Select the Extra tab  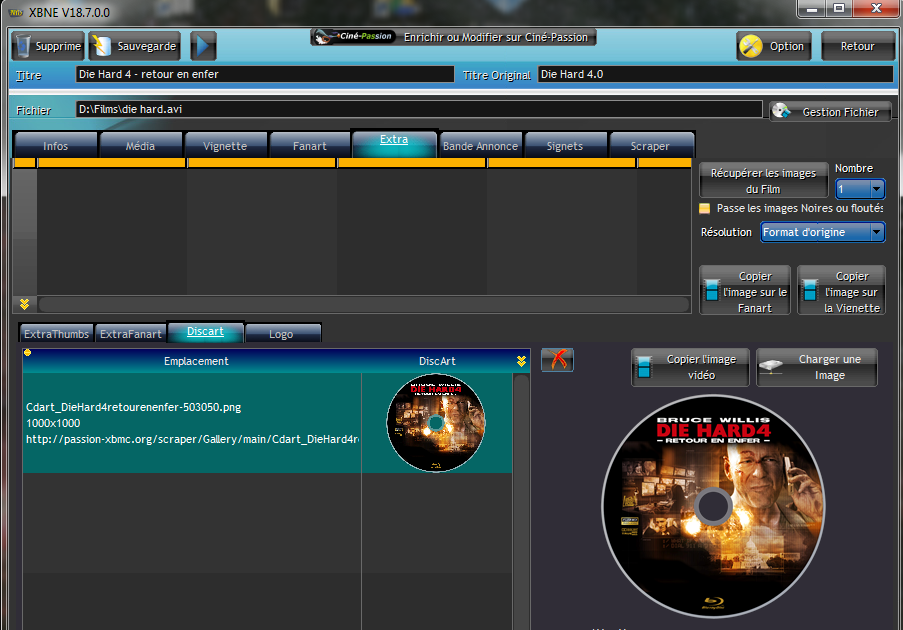point(394,143)
